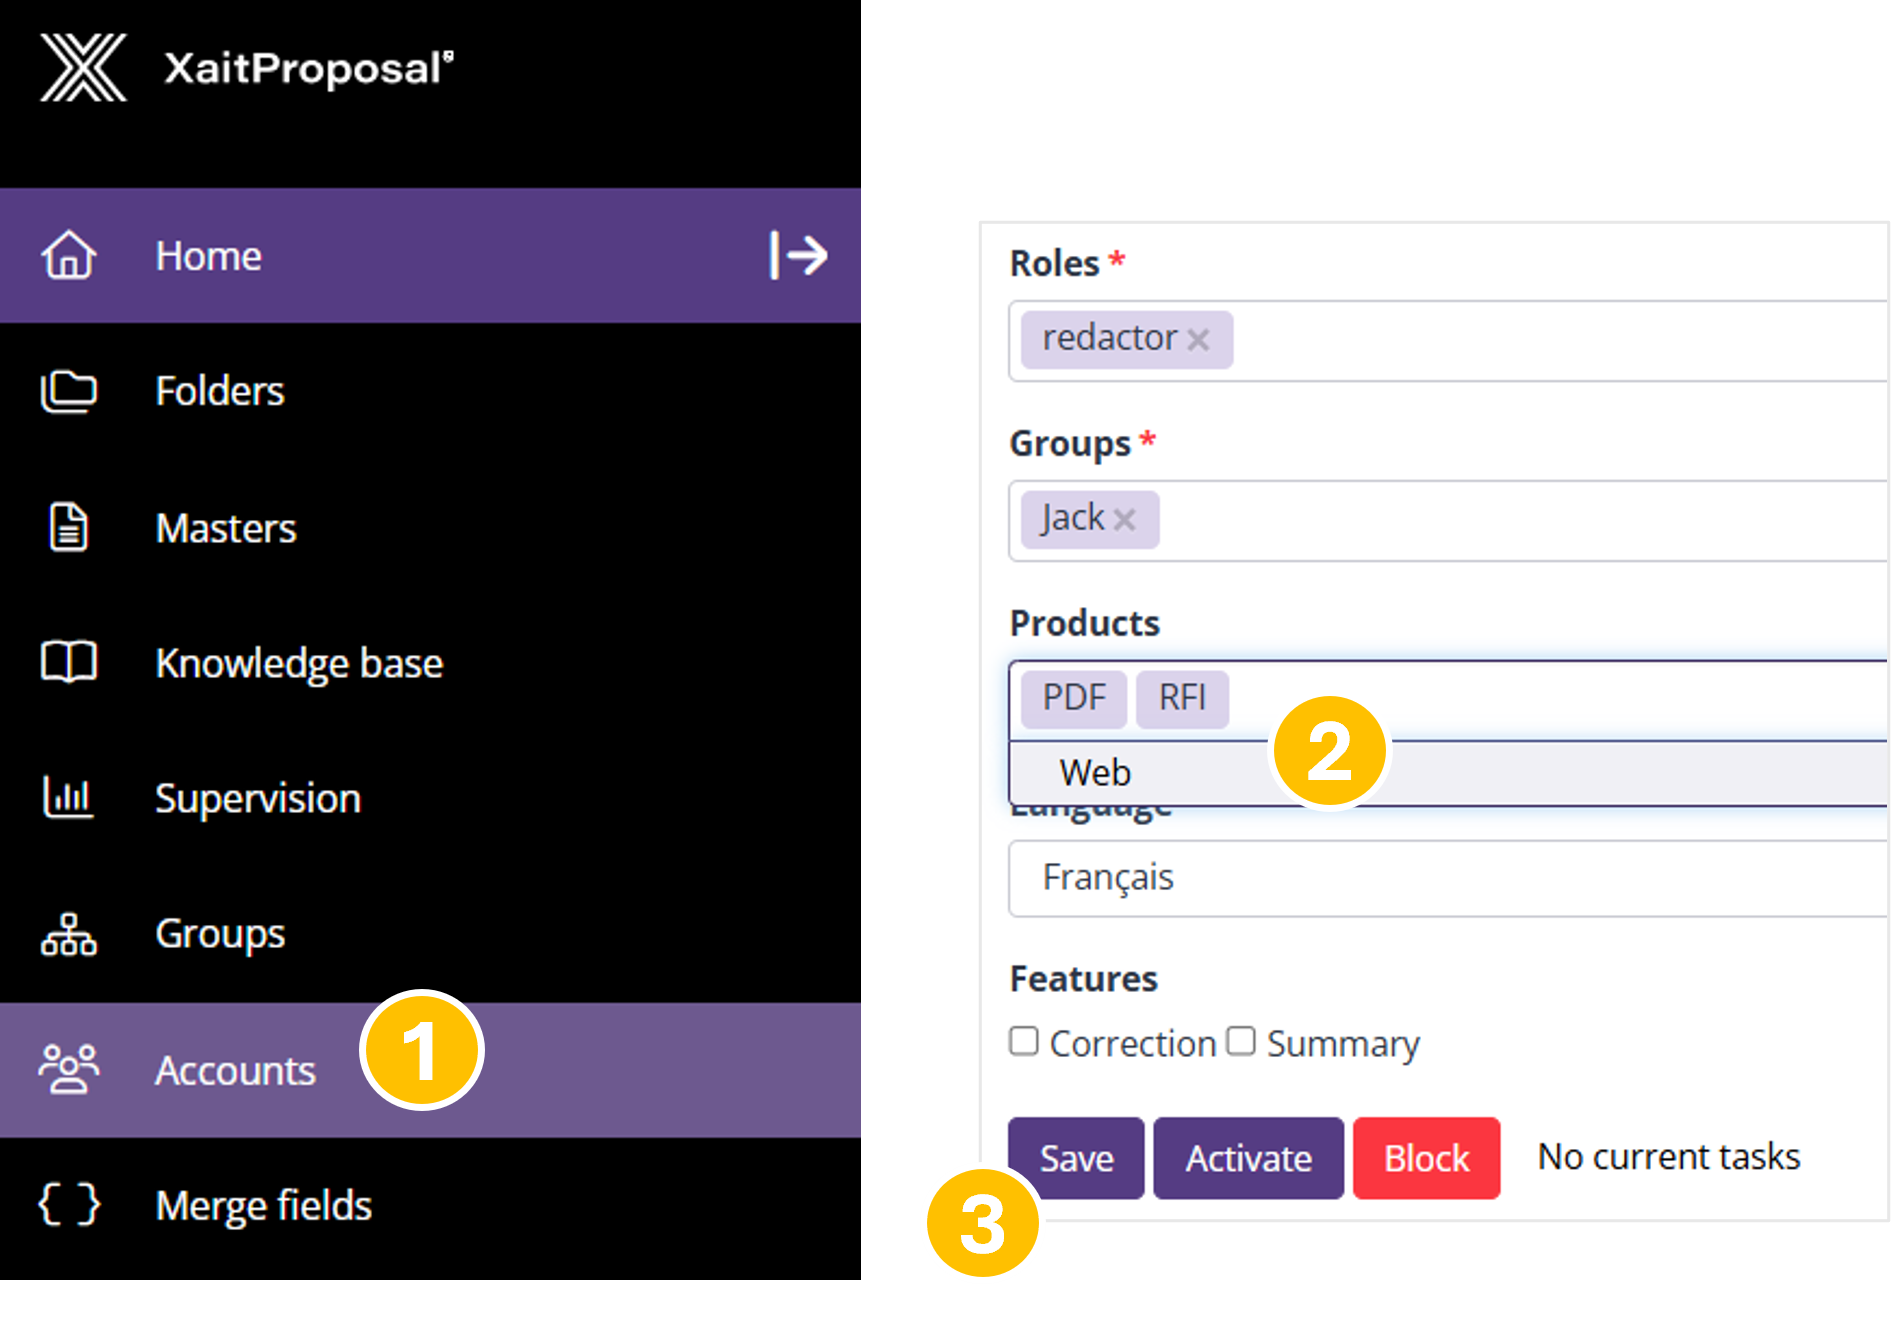
Task: Click the Supervision chart icon
Action: pos(68,797)
